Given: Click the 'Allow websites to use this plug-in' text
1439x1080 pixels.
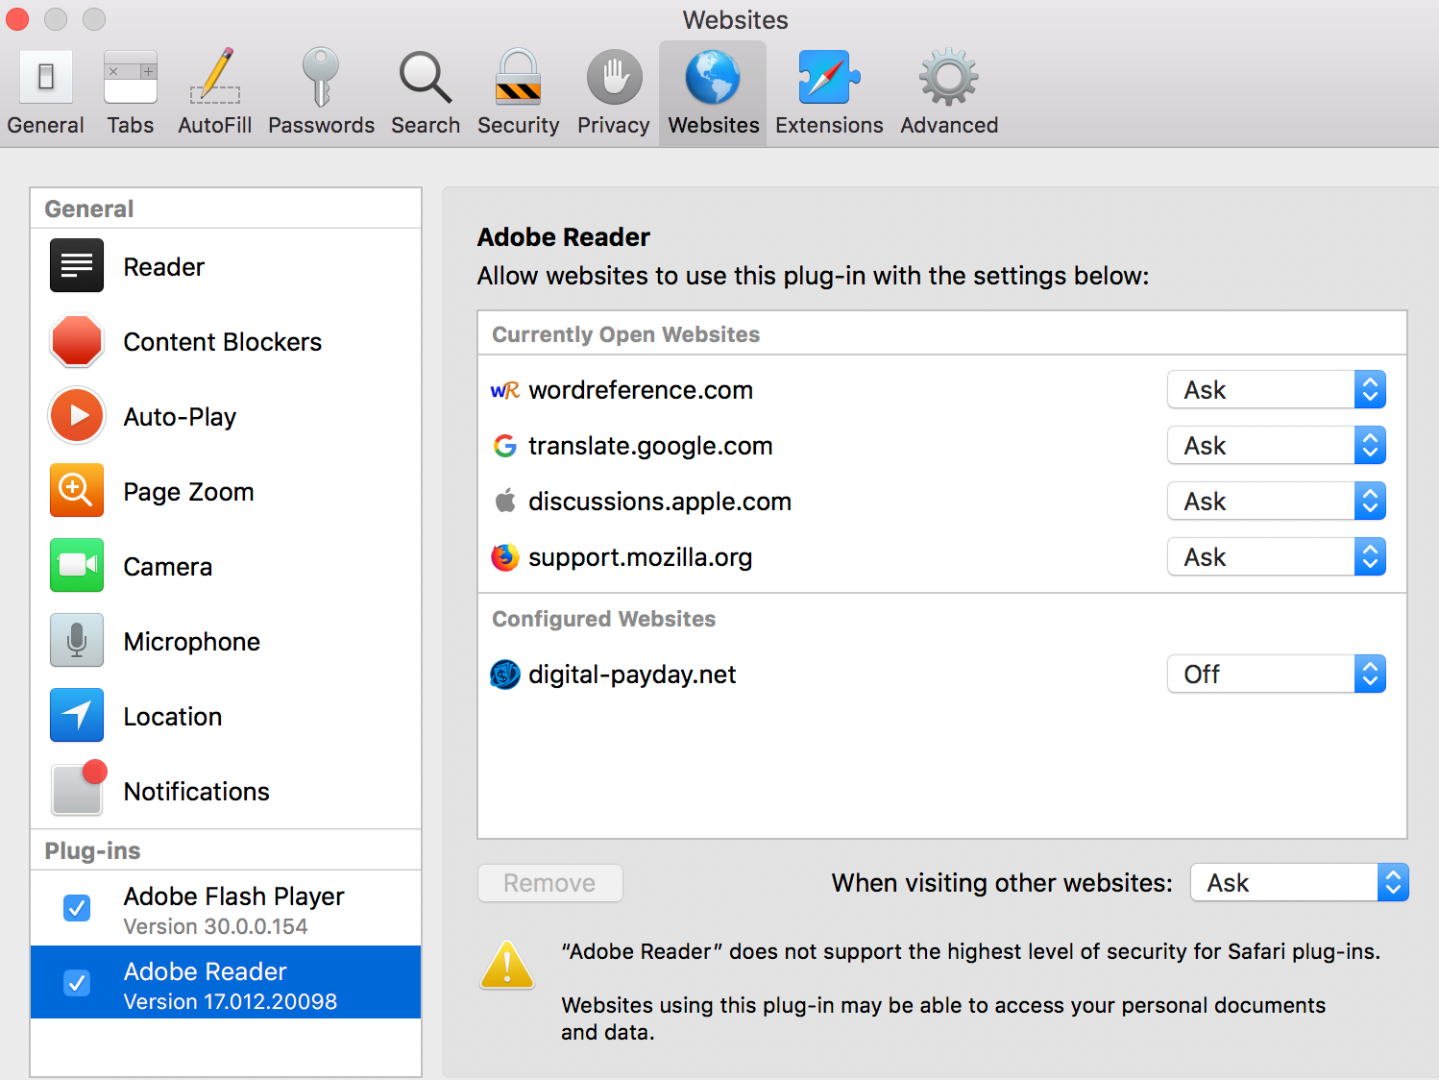Looking at the screenshot, I should click(x=813, y=276).
